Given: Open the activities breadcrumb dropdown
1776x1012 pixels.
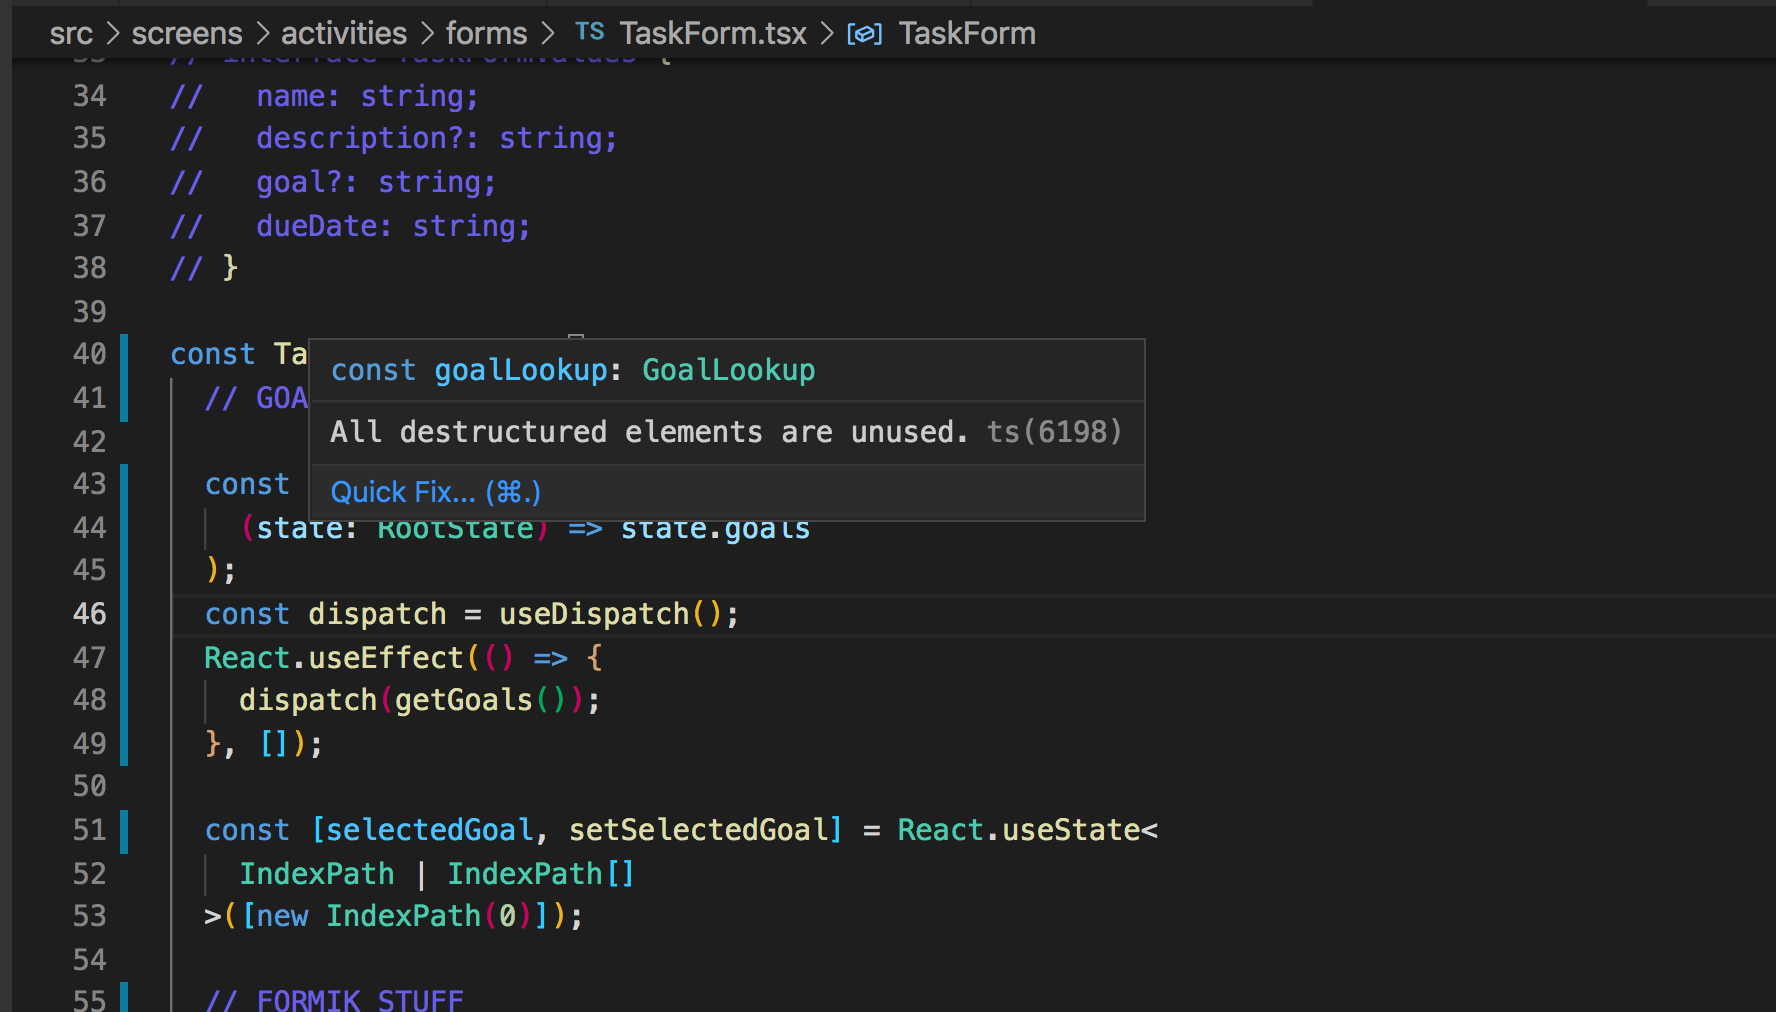Looking at the screenshot, I should tap(343, 32).
